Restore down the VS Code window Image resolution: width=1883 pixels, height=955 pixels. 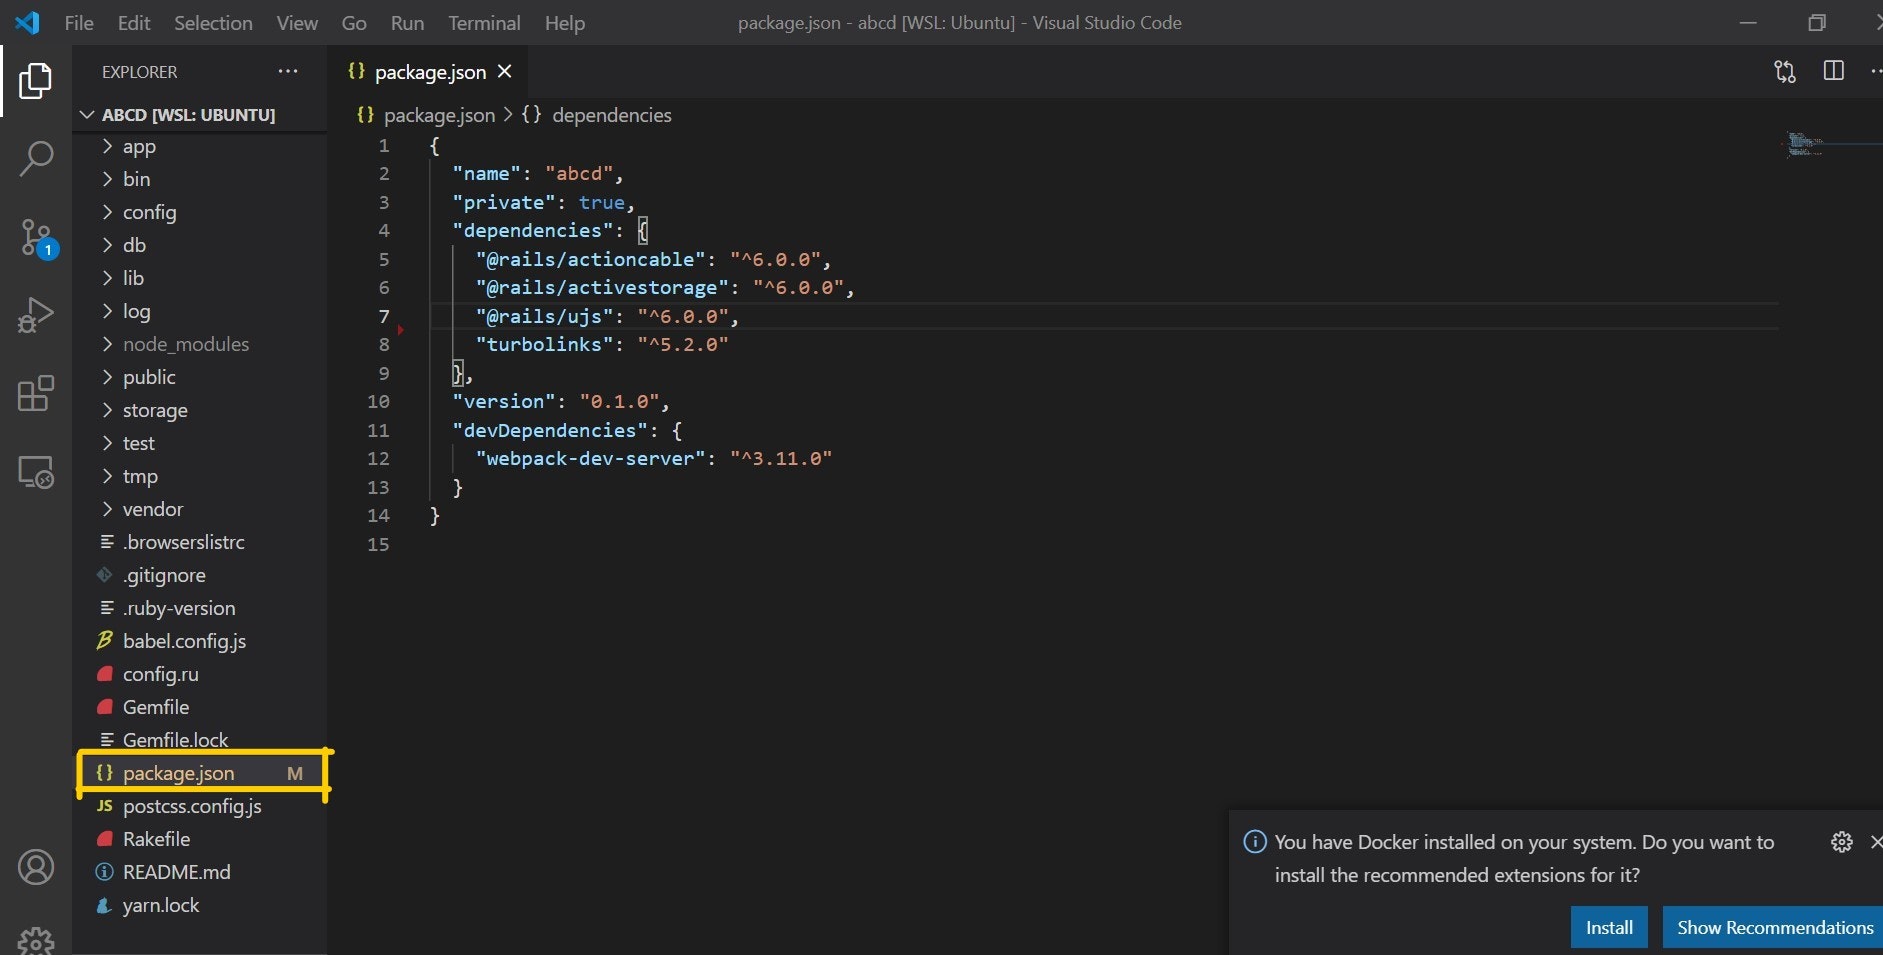point(1817,23)
